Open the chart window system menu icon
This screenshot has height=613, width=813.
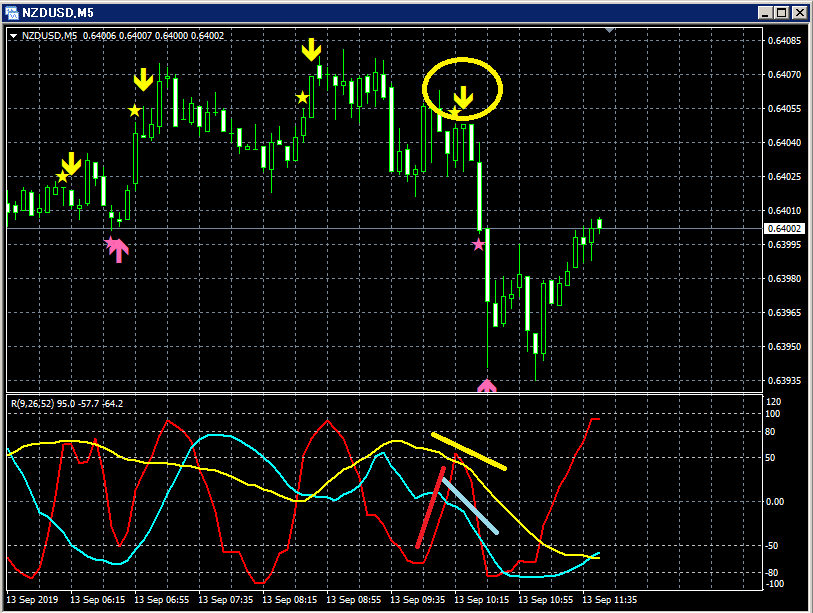[11, 12]
